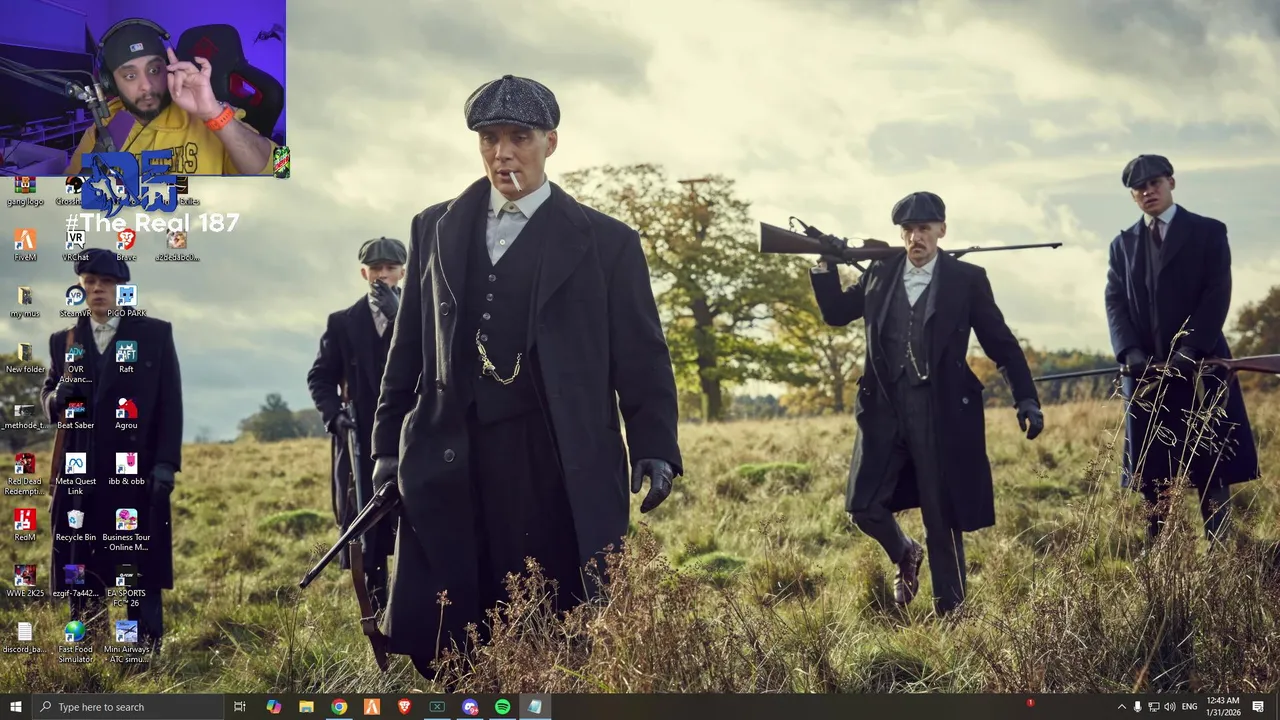
Task: Launch the WWE 2K25 desktop shortcut
Action: (25, 581)
